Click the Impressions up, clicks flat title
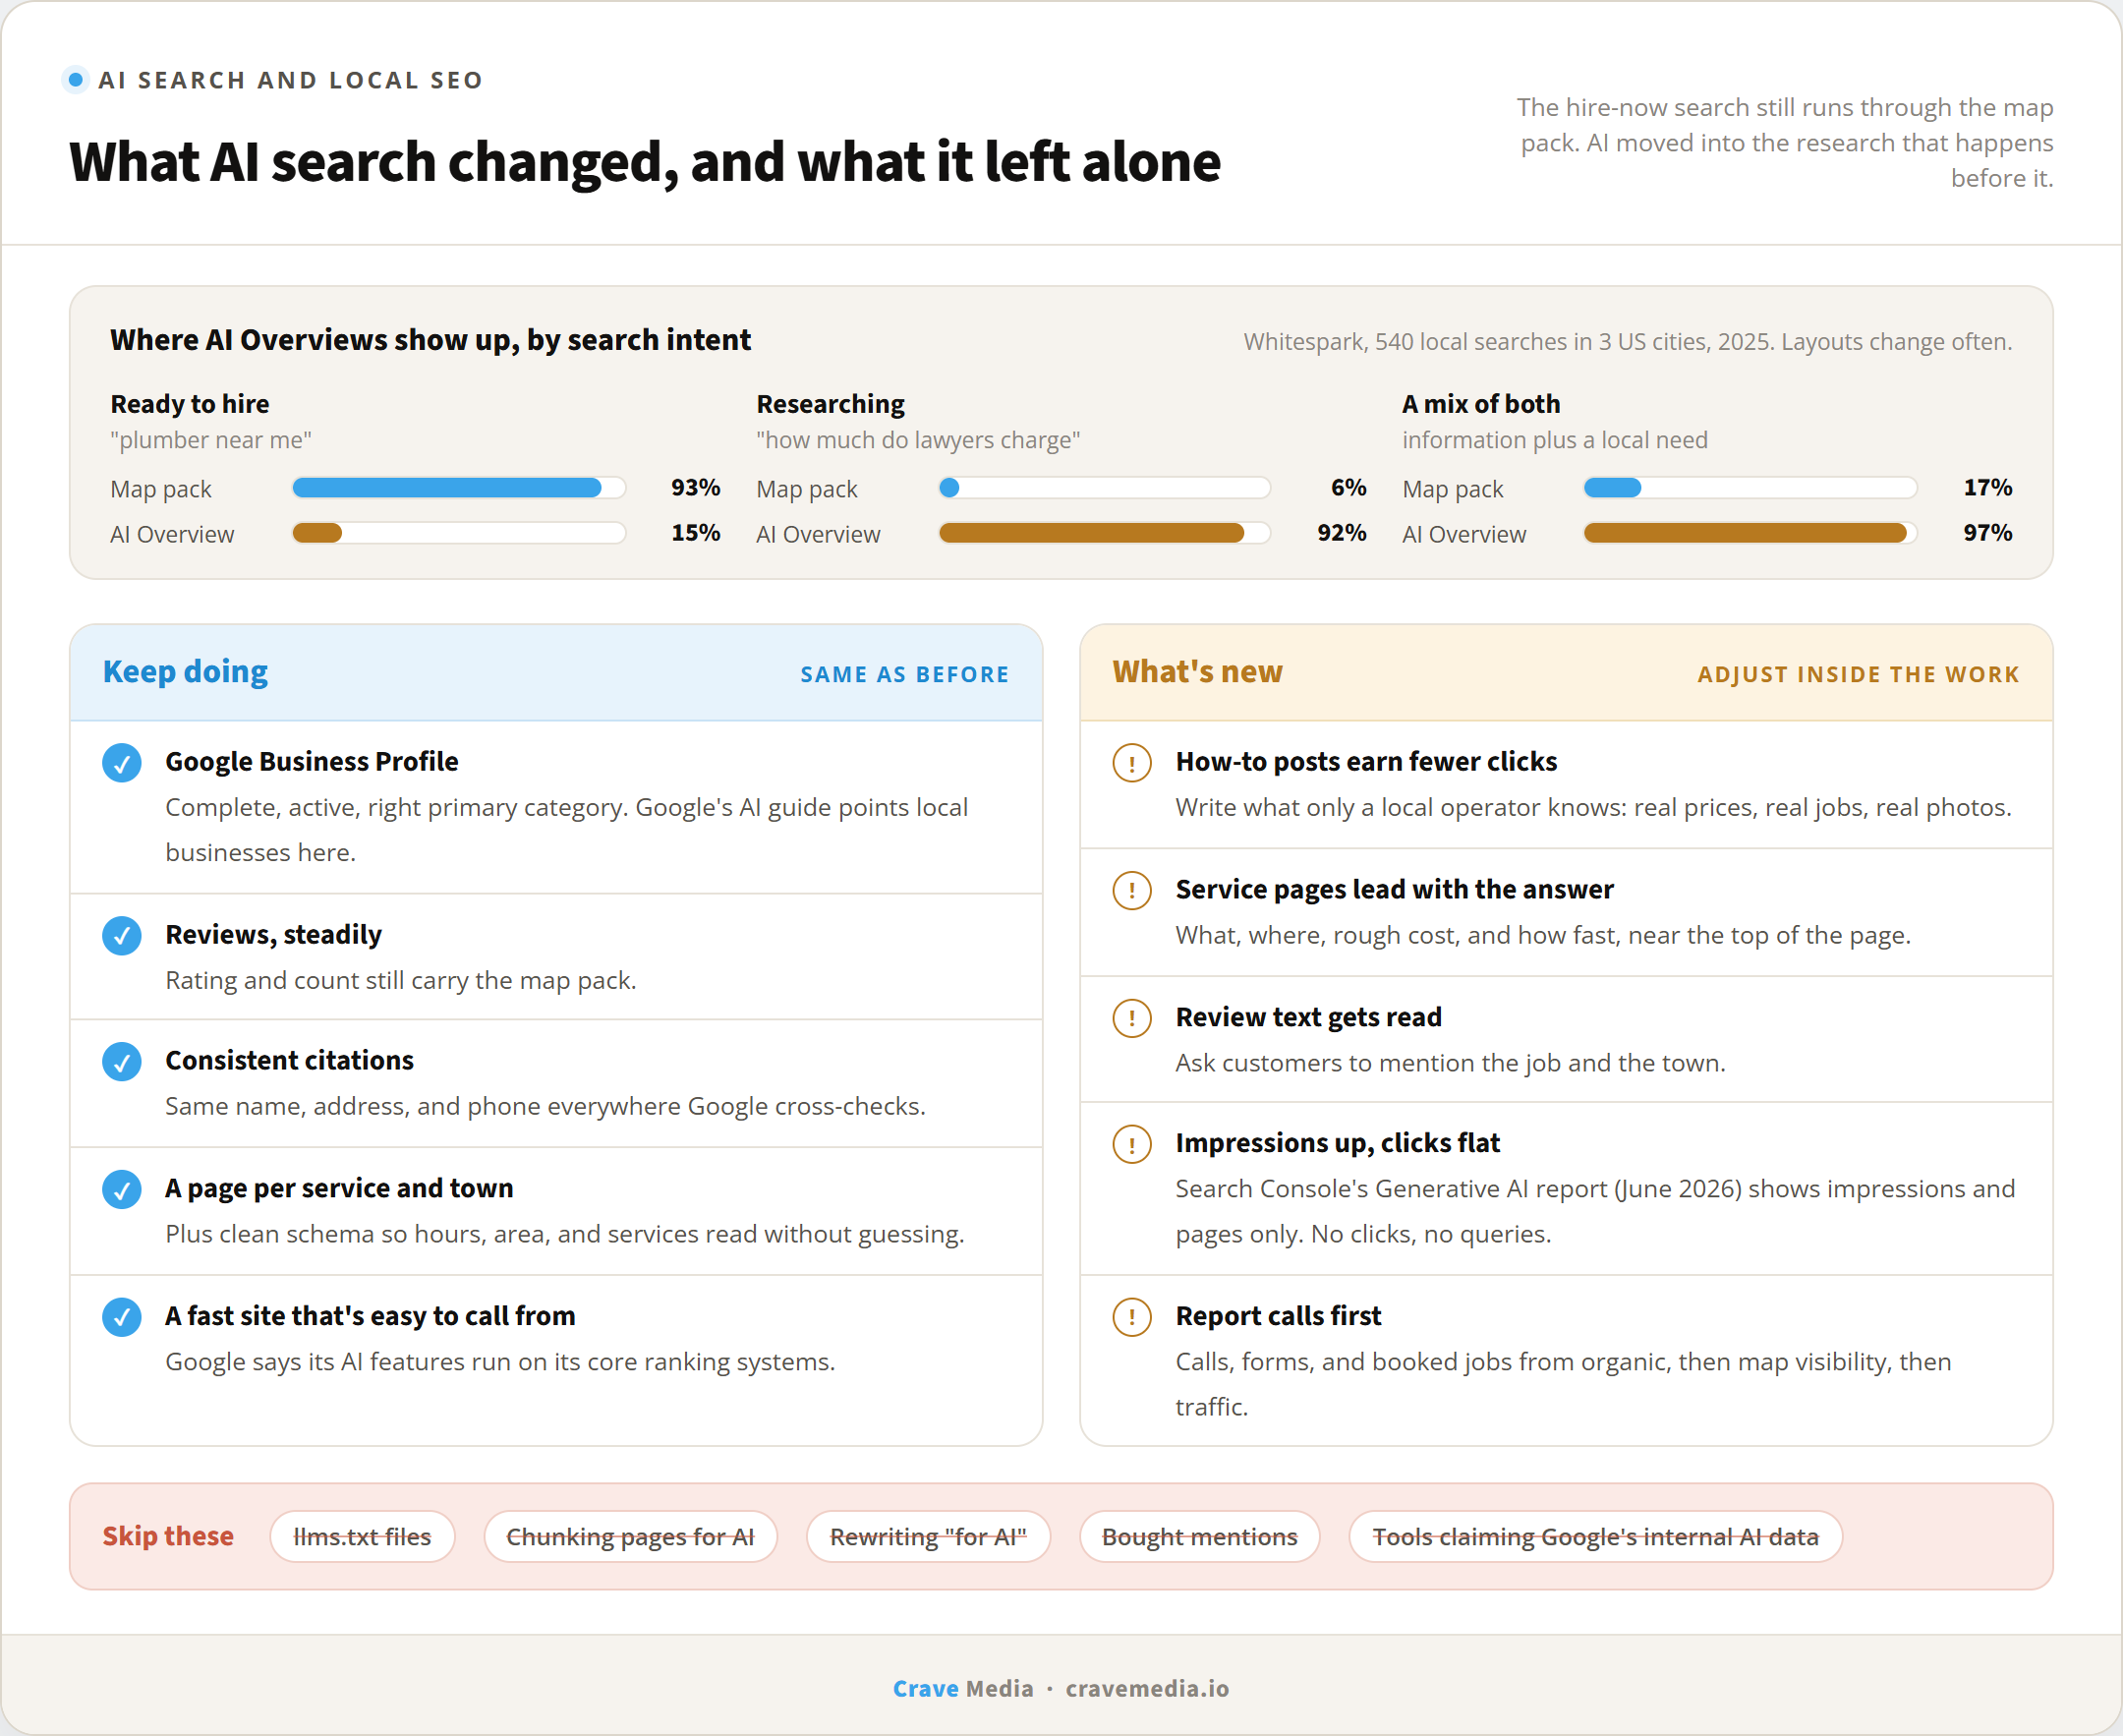This screenshot has height=1736, width=2123. [x=1337, y=1144]
